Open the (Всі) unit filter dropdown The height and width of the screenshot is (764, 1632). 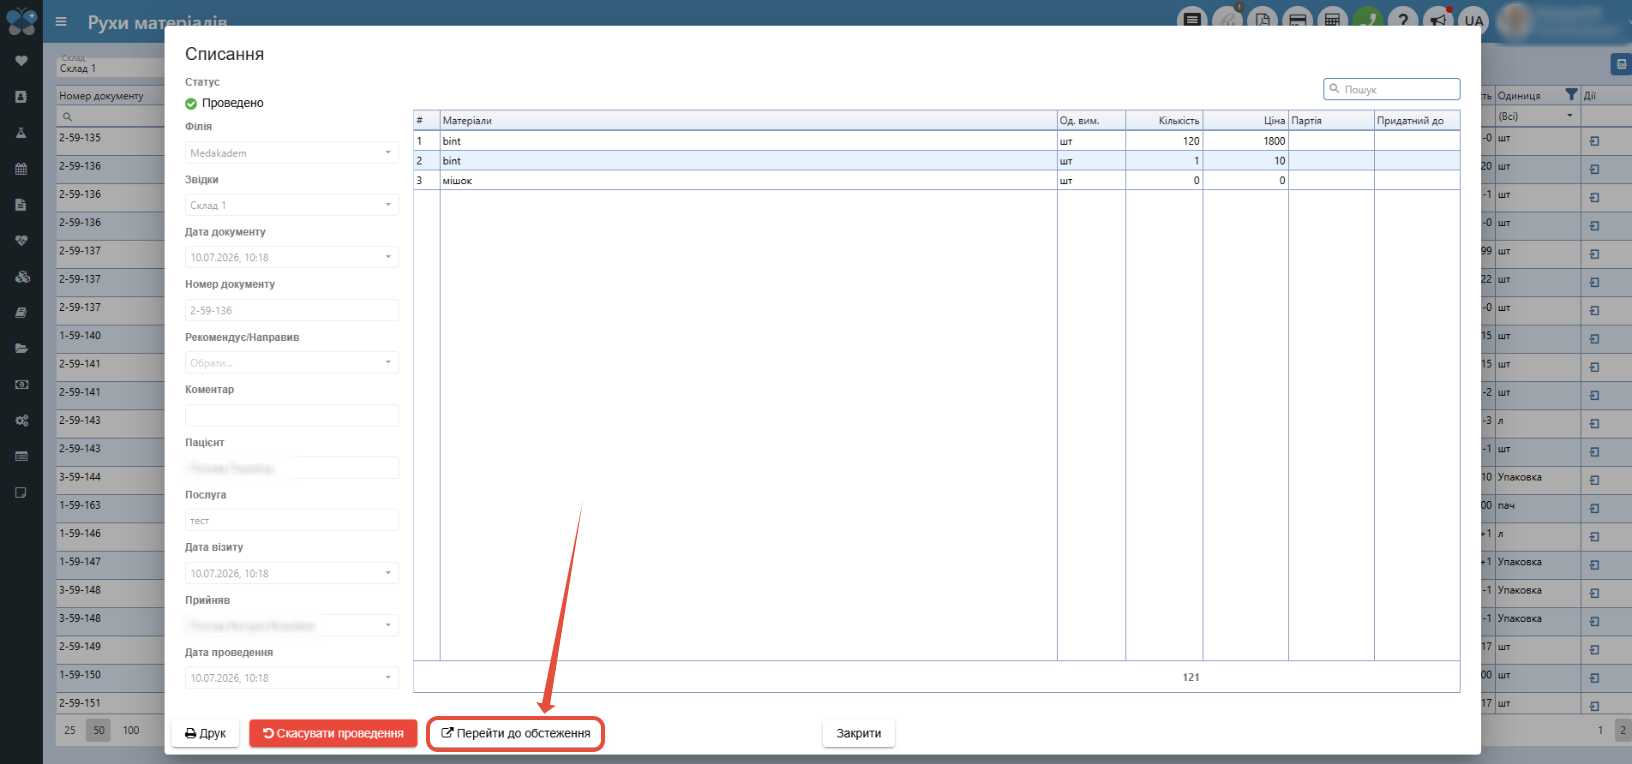click(1536, 116)
